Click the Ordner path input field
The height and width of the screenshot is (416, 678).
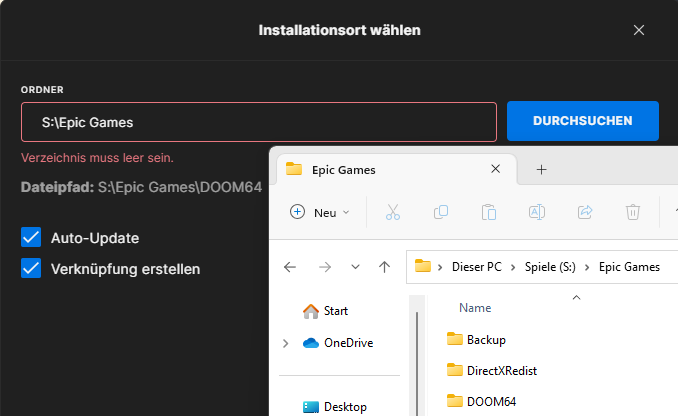[259, 122]
